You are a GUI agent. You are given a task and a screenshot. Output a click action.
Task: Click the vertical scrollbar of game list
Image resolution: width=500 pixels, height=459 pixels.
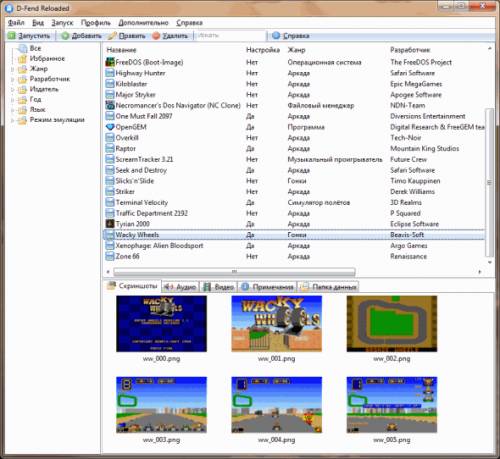[x=489, y=182]
